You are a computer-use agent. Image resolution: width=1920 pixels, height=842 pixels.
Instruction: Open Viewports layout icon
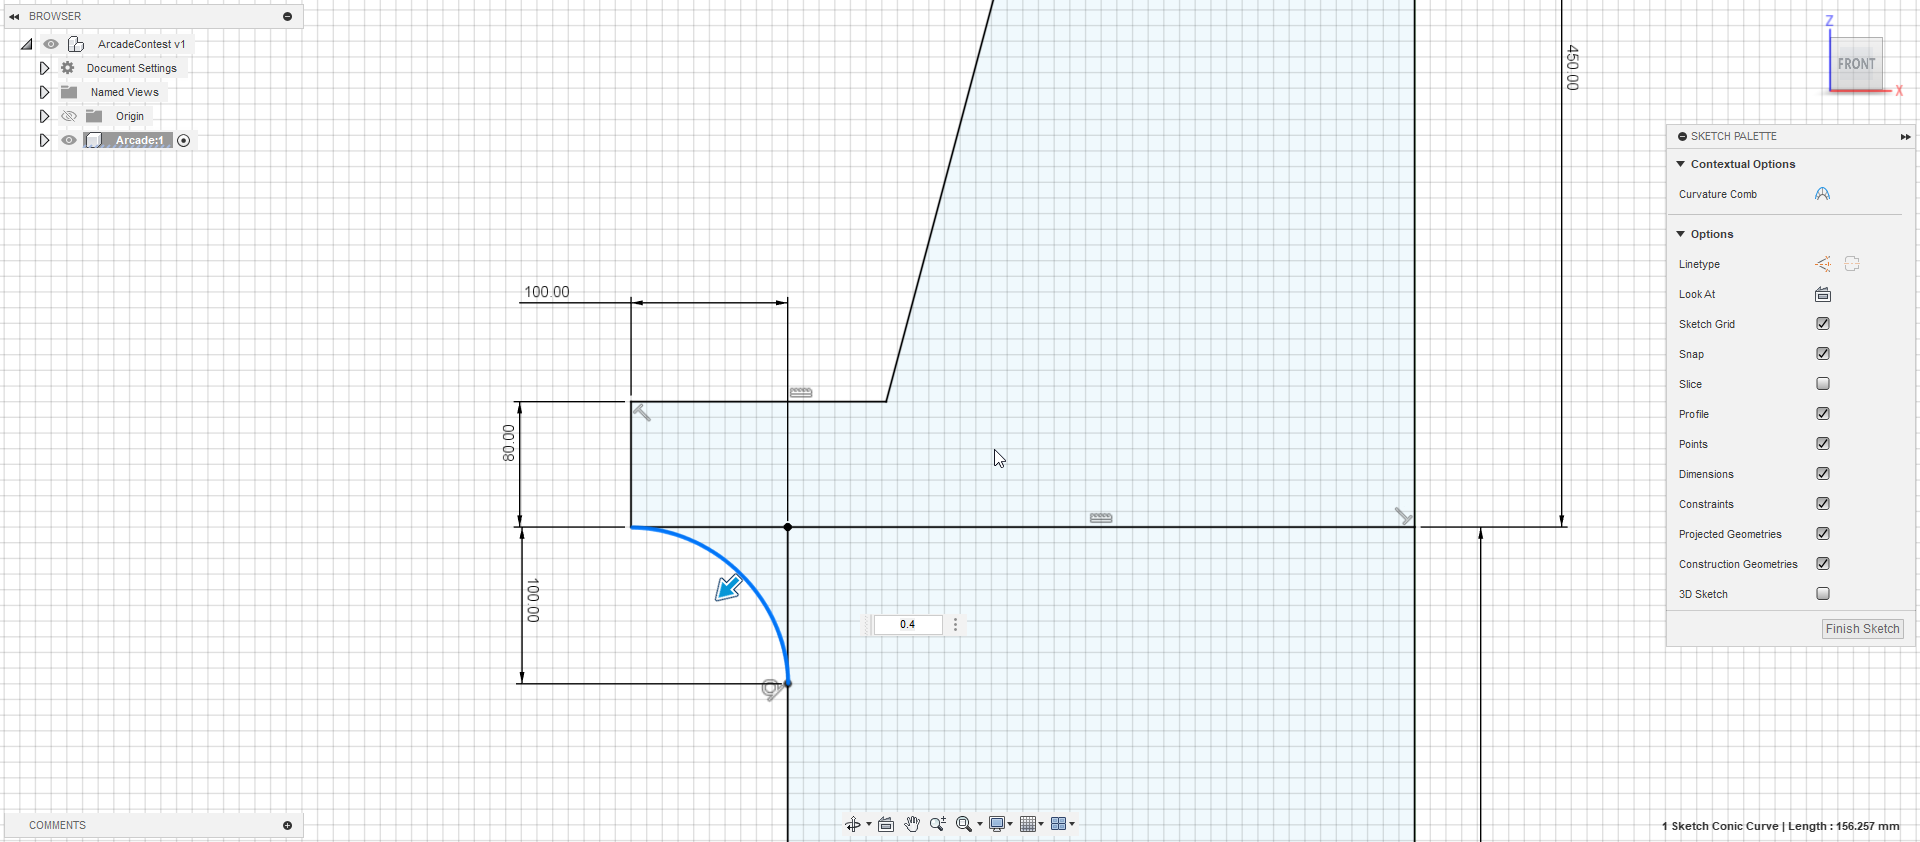click(1059, 824)
